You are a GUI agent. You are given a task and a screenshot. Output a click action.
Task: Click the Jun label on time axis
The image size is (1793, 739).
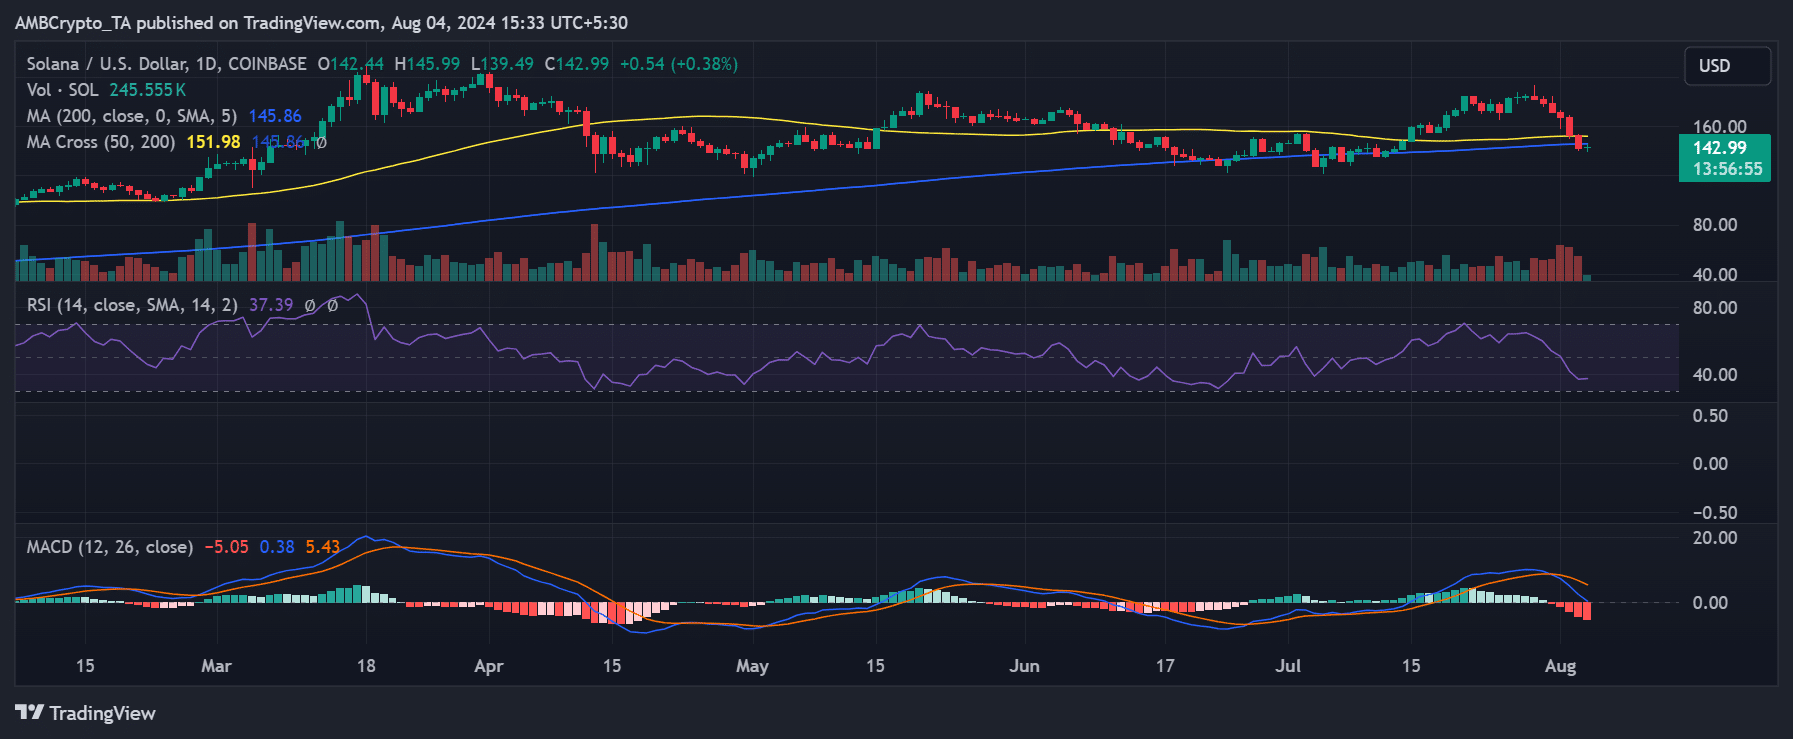pyautogui.click(x=1024, y=666)
